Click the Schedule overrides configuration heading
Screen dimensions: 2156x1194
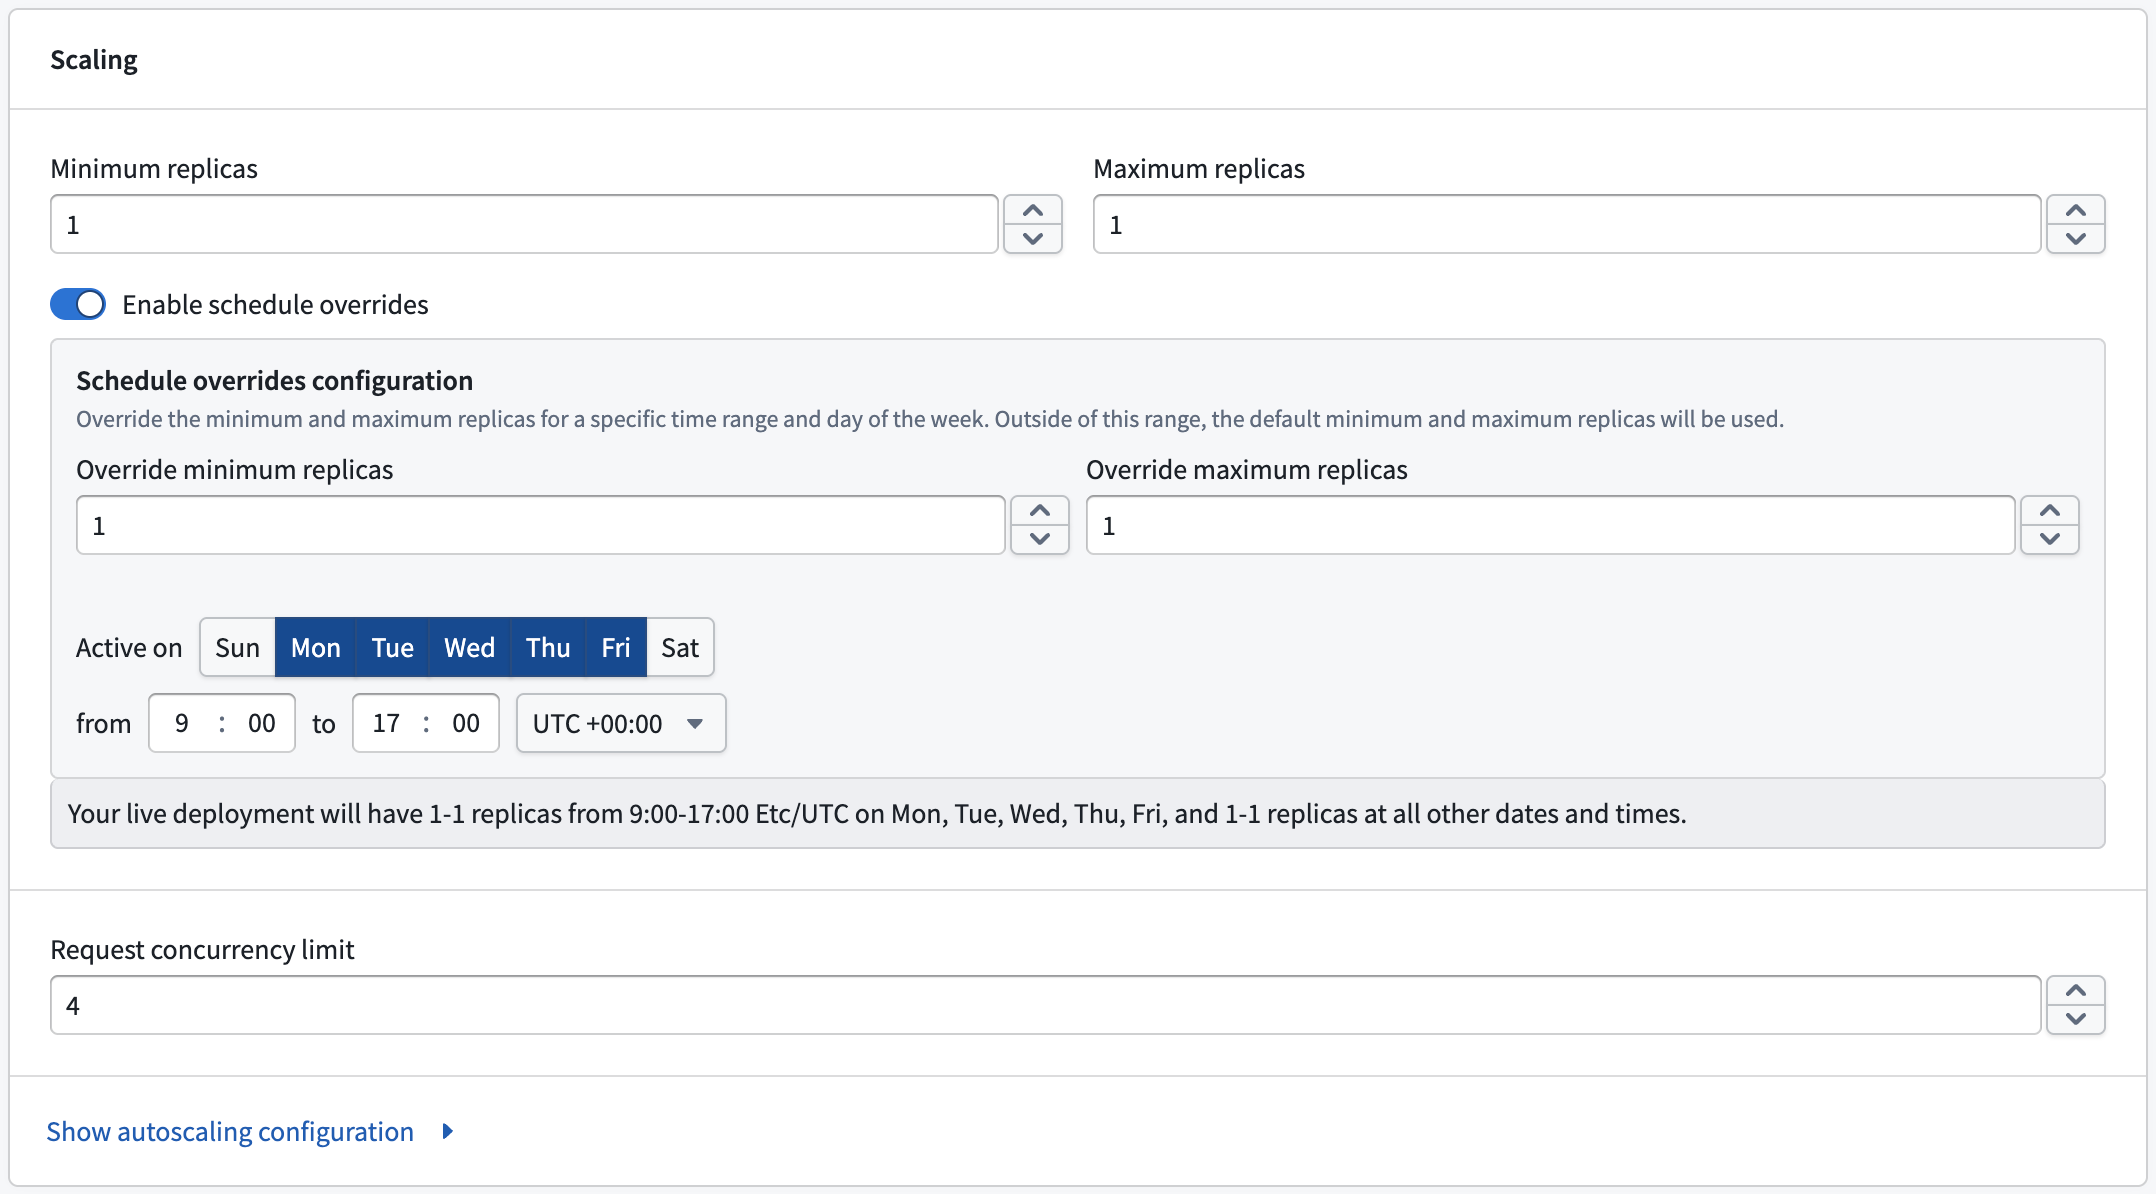(275, 381)
